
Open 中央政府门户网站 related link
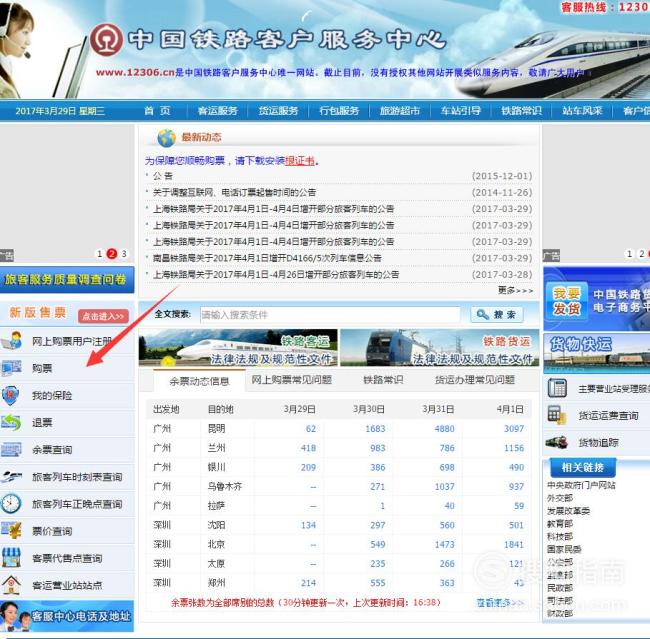coord(581,485)
